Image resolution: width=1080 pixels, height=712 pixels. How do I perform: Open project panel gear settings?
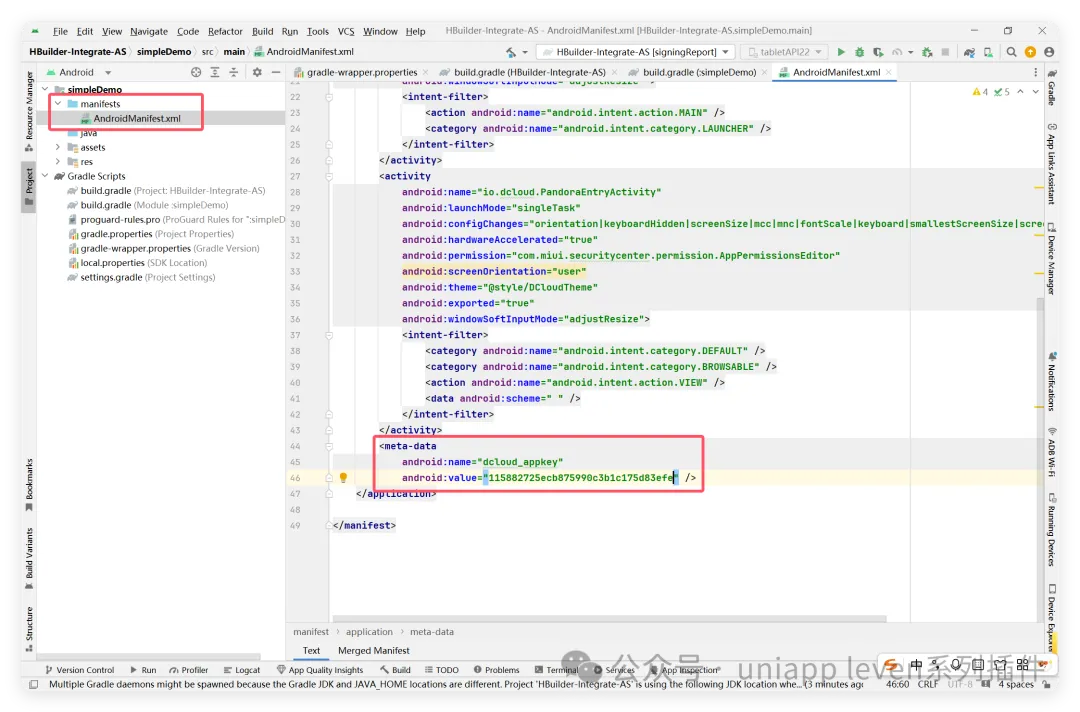click(257, 72)
